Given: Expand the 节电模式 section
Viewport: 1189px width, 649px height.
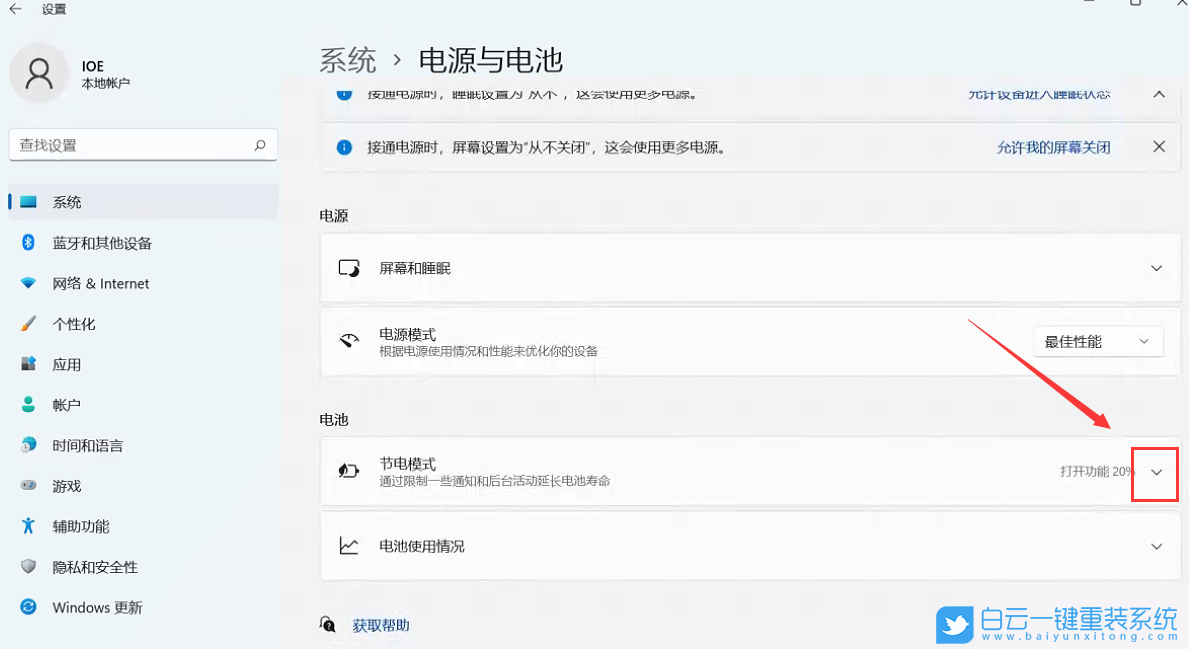Looking at the screenshot, I should (1155, 472).
